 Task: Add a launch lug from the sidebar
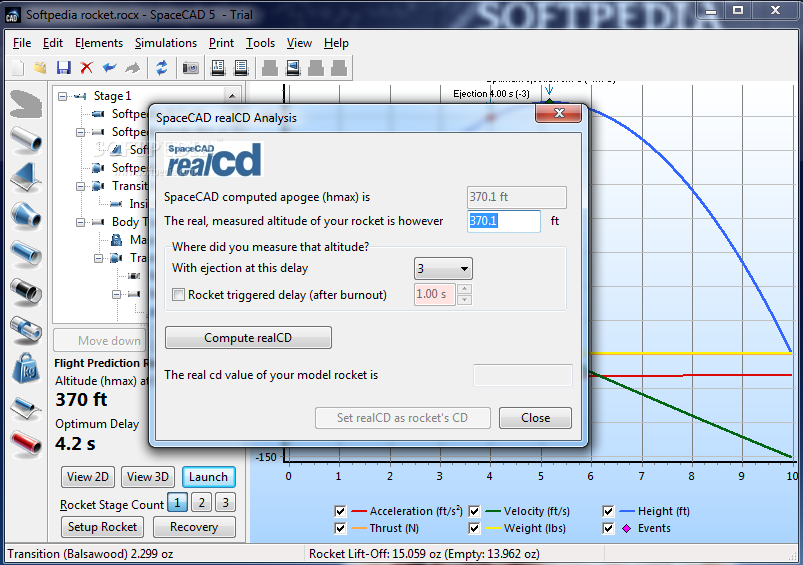click(x=26, y=407)
